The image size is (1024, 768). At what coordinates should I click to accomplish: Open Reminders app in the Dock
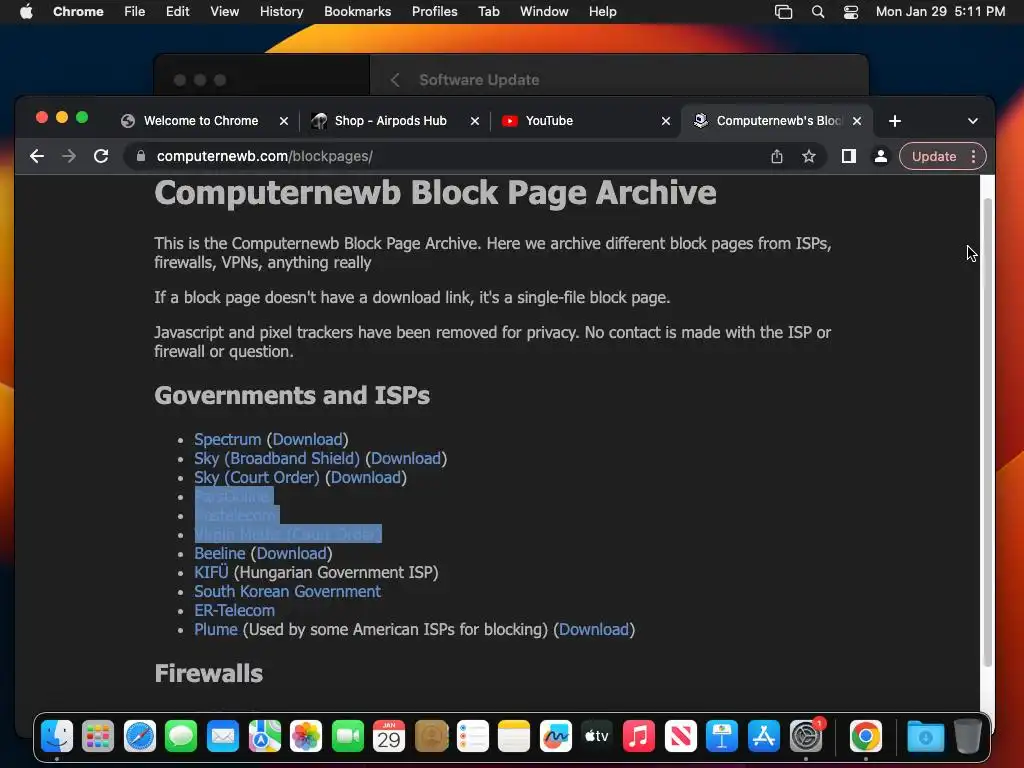tap(472, 737)
